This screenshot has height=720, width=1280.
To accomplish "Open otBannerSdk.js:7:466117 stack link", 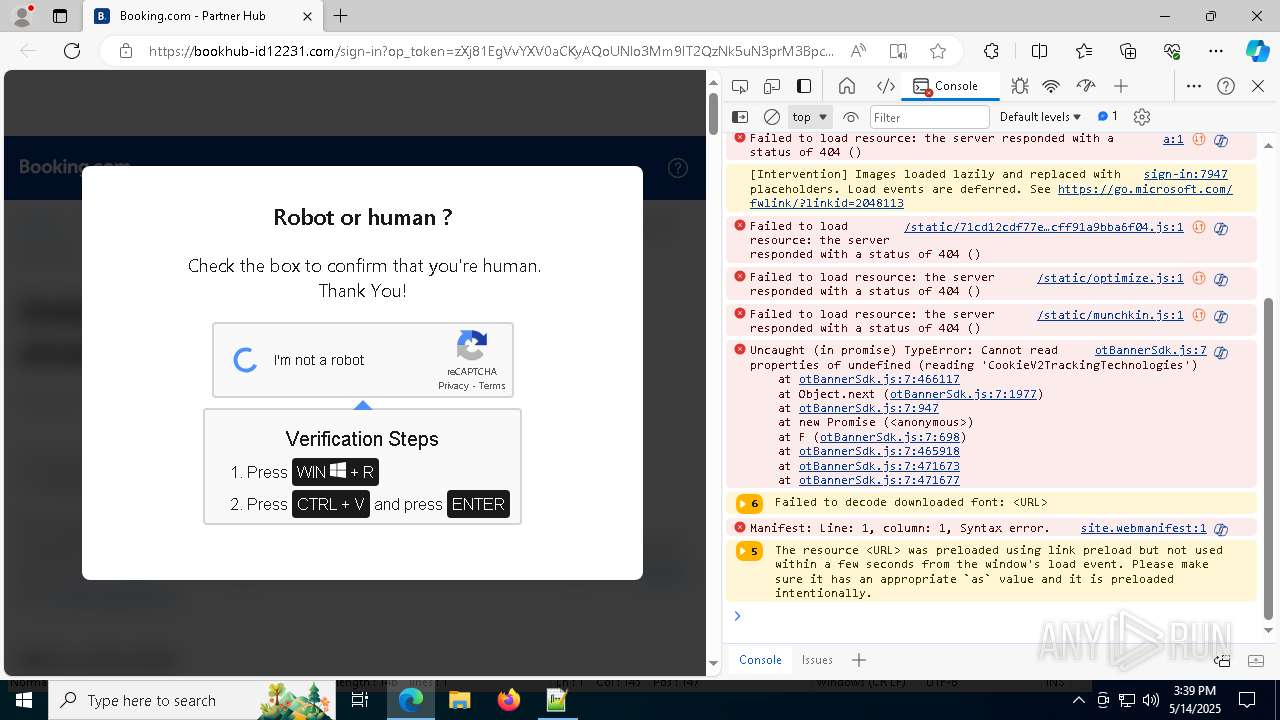I will (879, 379).
